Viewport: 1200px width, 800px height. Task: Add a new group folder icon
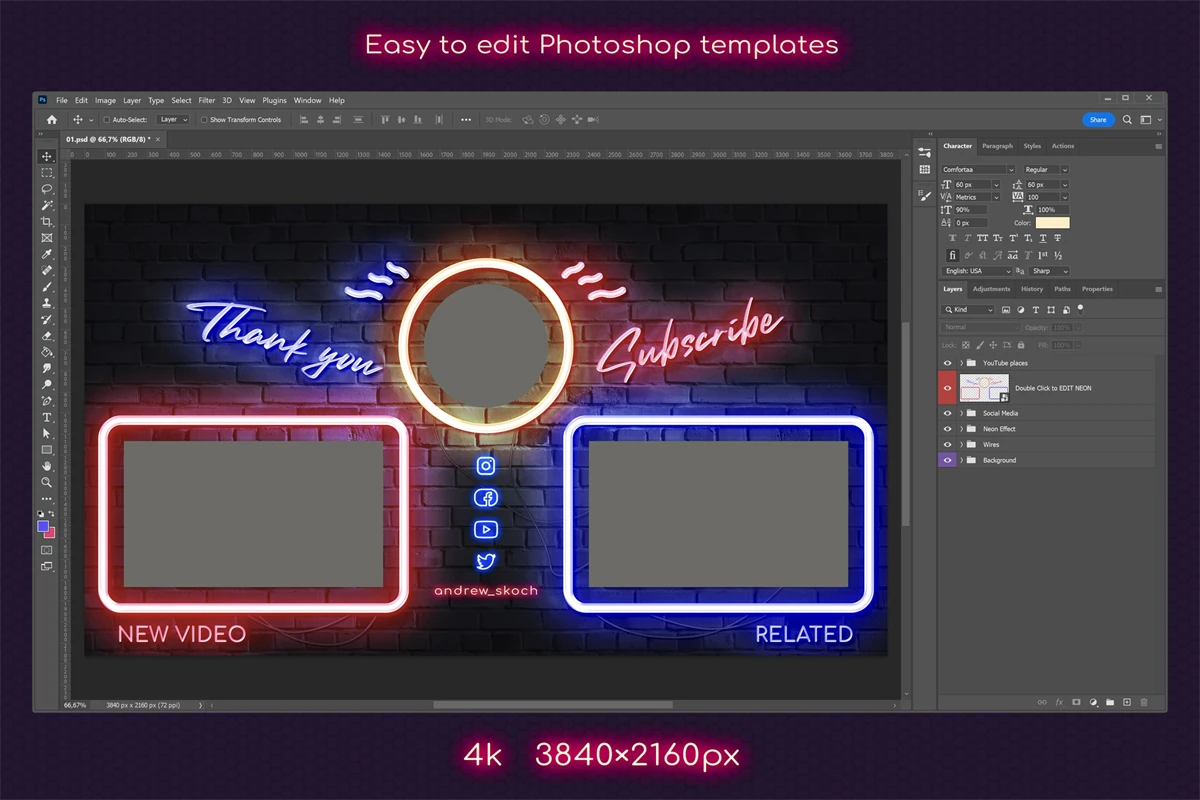pyautogui.click(x=1109, y=702)
